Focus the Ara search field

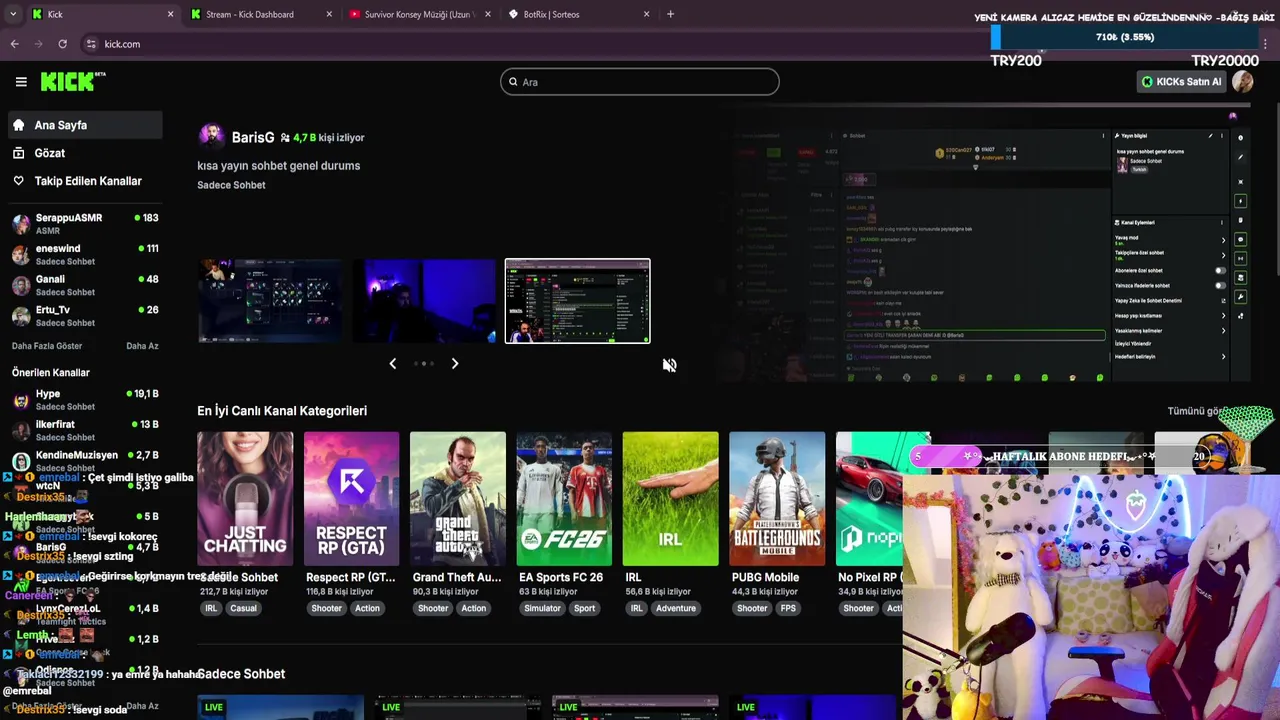pyautogui.click(x=640, y=82)
